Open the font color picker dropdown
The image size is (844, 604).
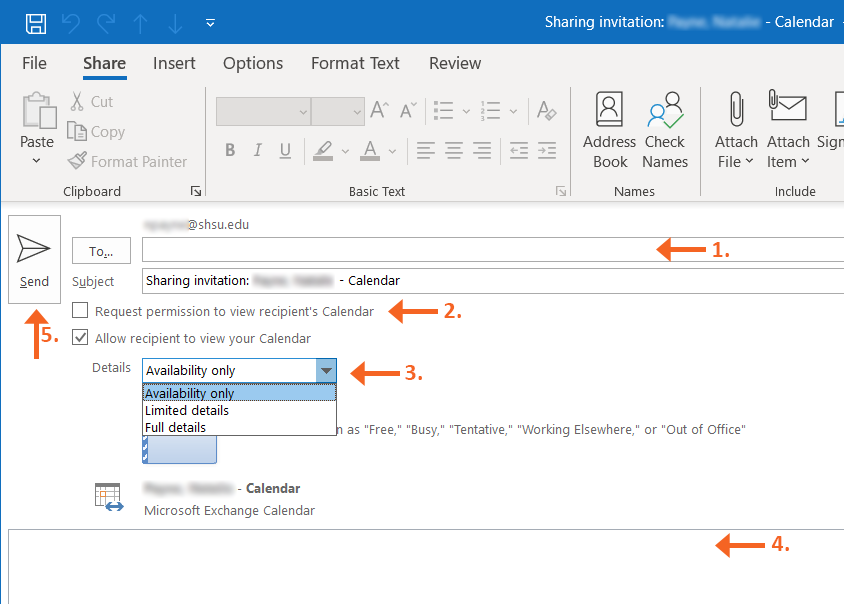[x=394, y=151]
